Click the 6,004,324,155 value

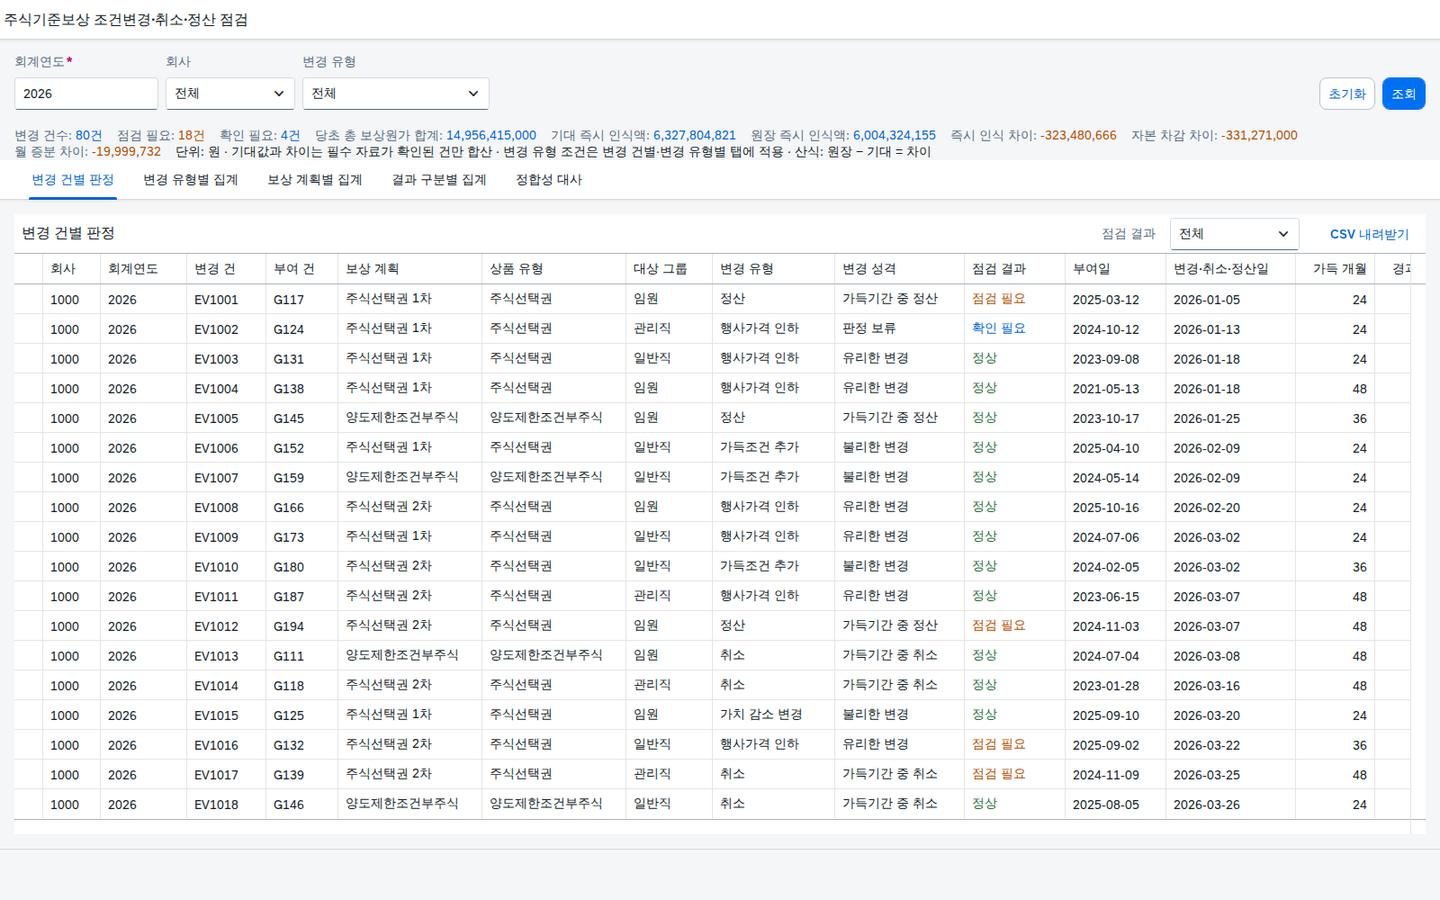894,135
